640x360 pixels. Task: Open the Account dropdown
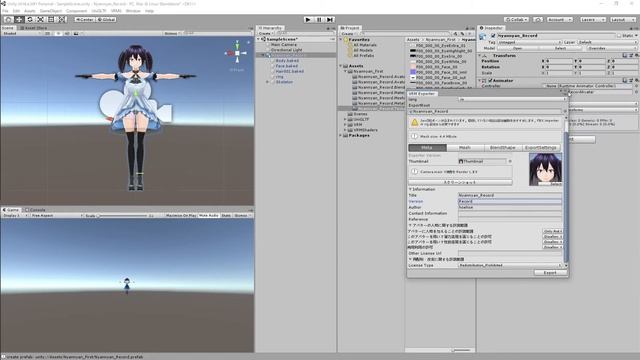[x=560, y=19]
